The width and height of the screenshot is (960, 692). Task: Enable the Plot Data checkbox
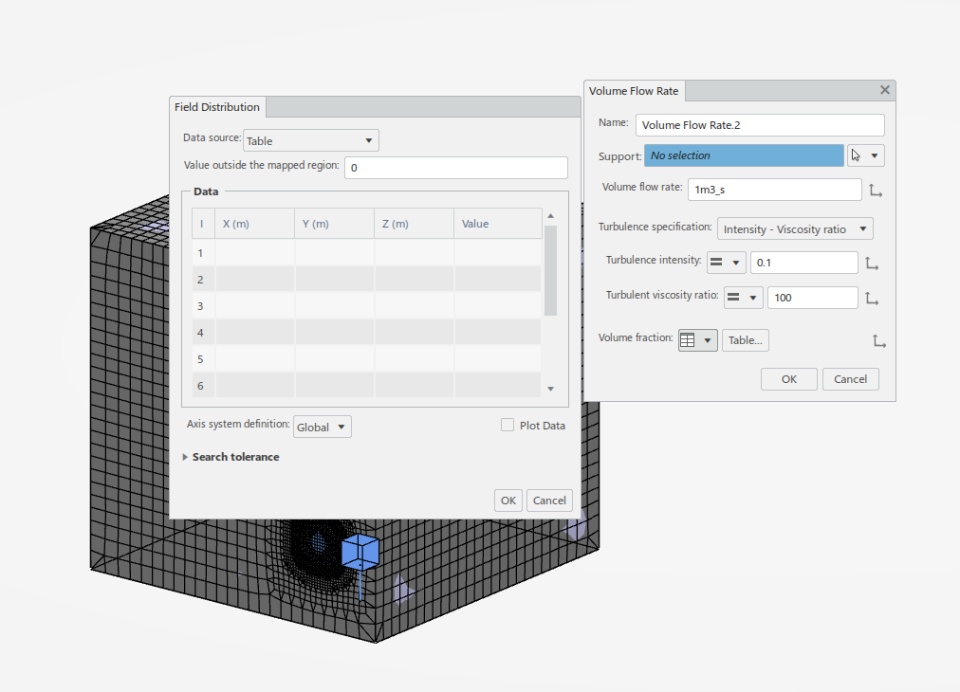pos(507,425)
